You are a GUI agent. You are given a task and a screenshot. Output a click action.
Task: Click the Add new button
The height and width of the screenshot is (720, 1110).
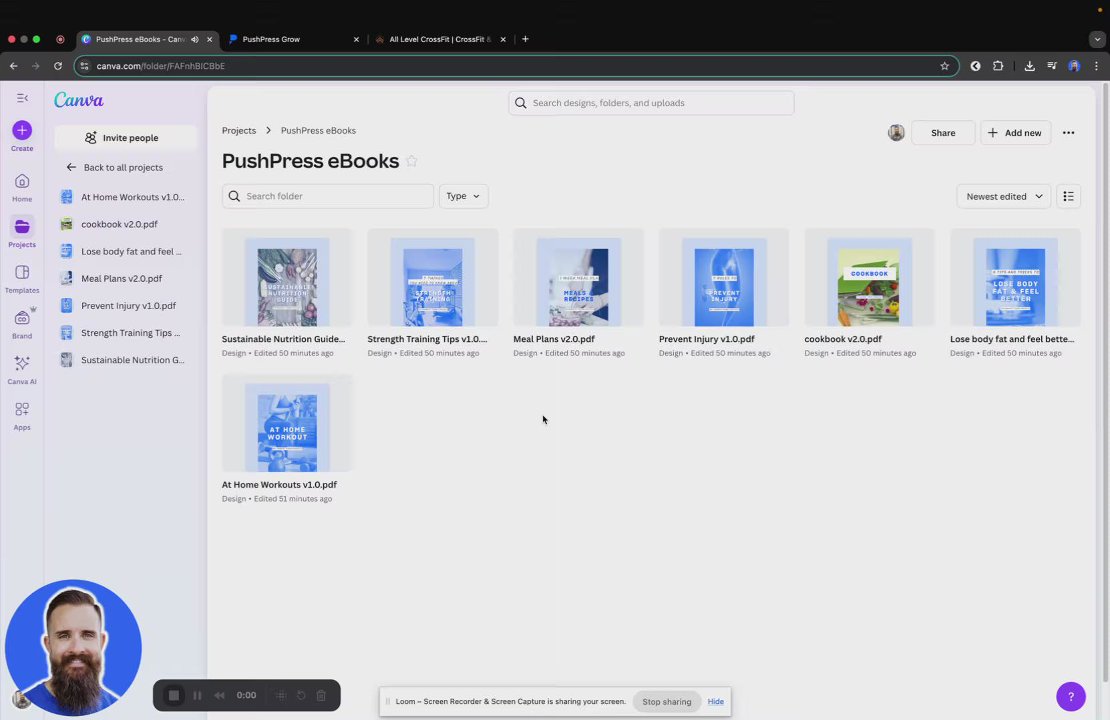[x=1015, y=133]
